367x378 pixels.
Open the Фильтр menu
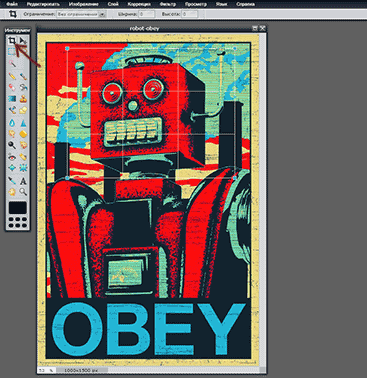pos(168,4)
